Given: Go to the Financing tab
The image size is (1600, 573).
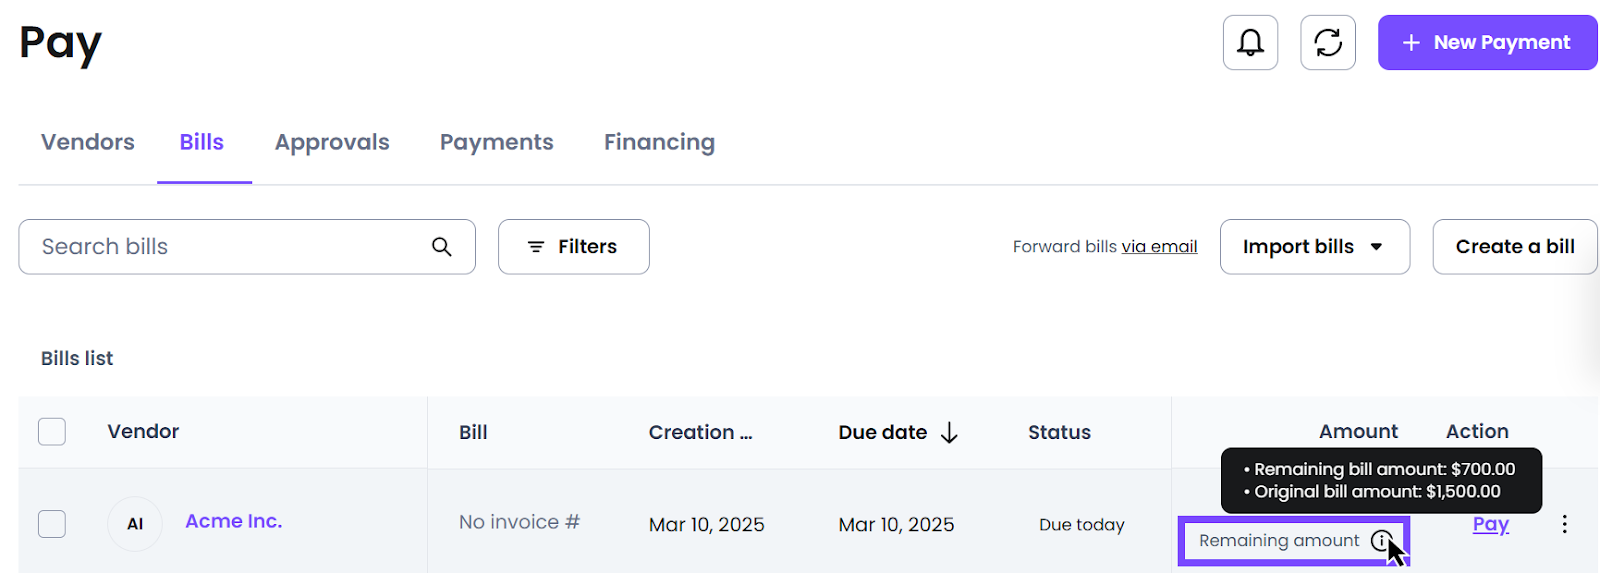Looking at the screenshot, I should (x=659, y=142).
